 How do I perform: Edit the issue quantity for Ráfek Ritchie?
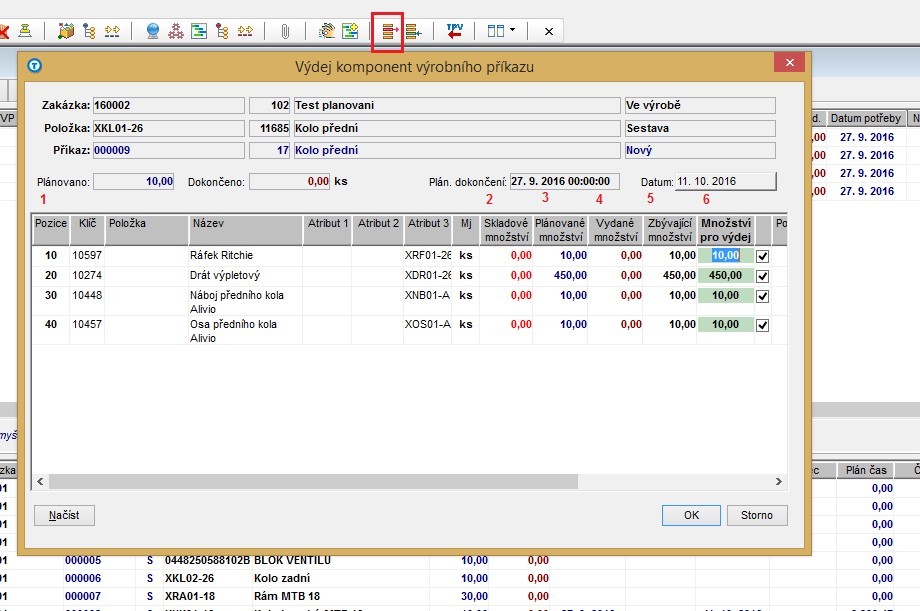coord(726,255)
